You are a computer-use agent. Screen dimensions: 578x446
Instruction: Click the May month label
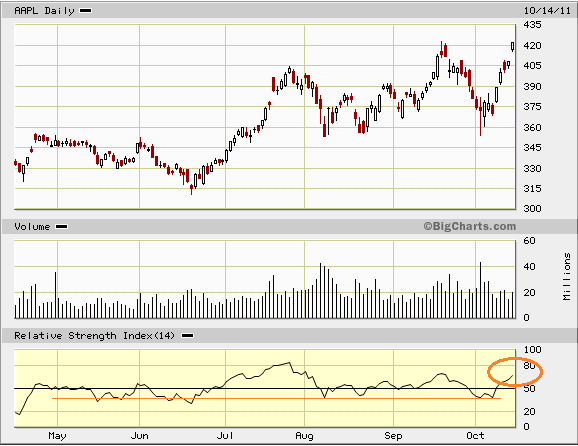[x=57, y=436]
